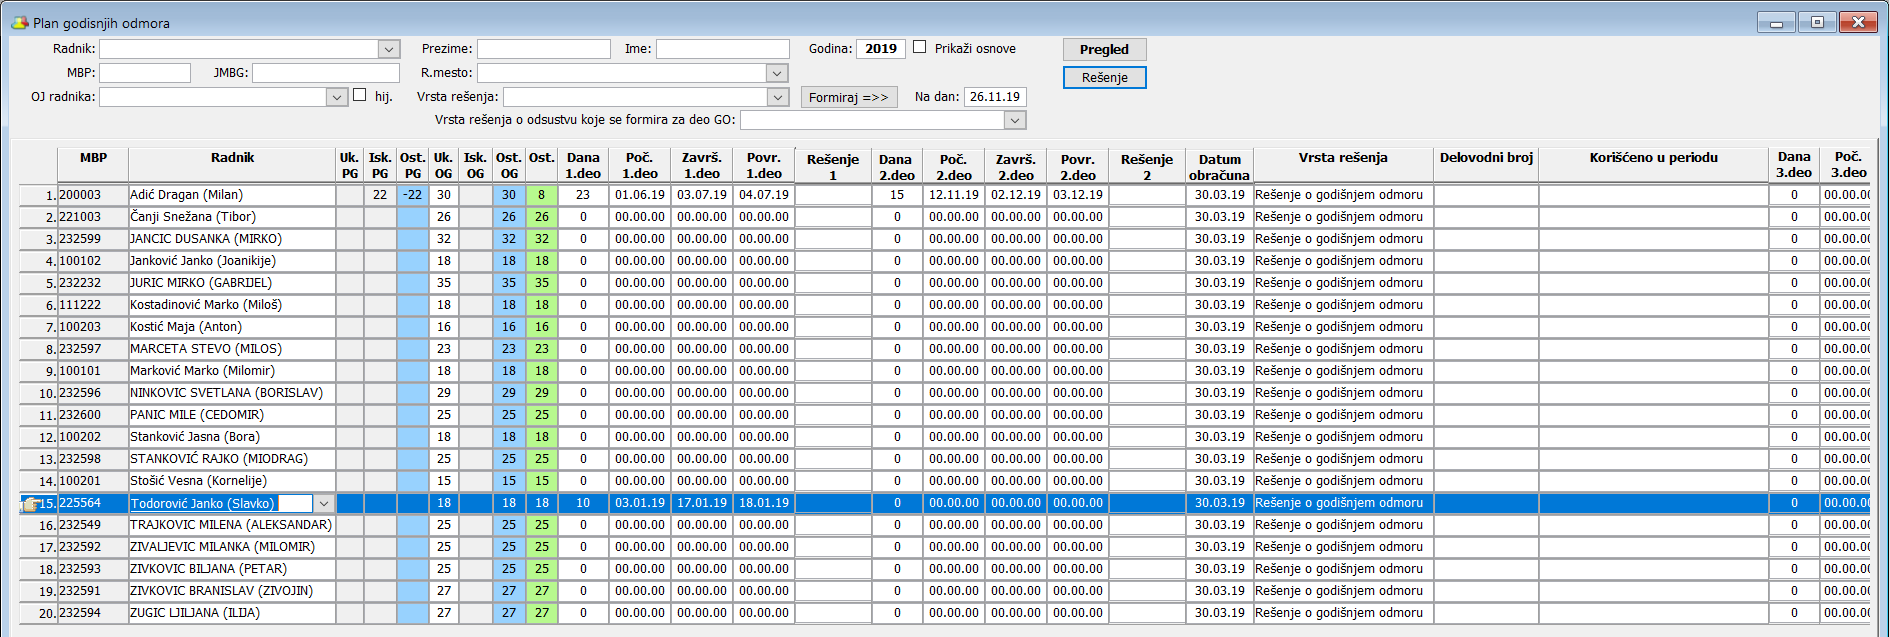1890x637 pixels.
Task: Expand the R.mesto combo box
Action: pyautogui.click(x=777, y=73)
